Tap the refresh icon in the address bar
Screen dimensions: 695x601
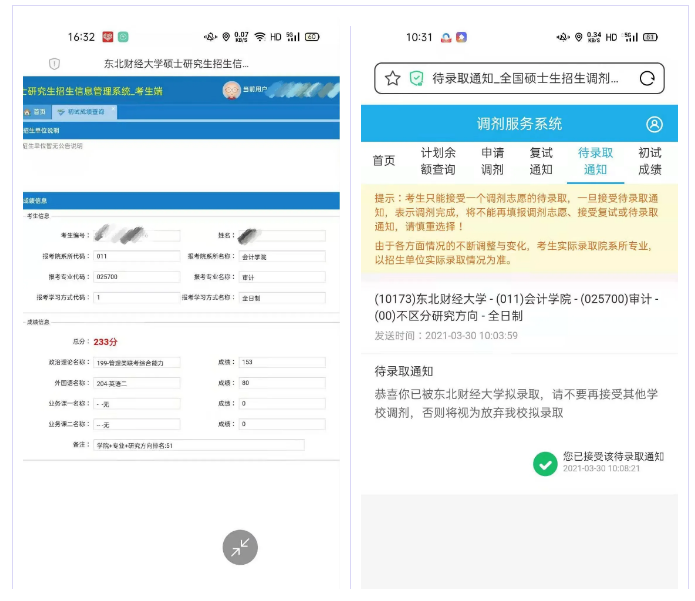point(647,78)
